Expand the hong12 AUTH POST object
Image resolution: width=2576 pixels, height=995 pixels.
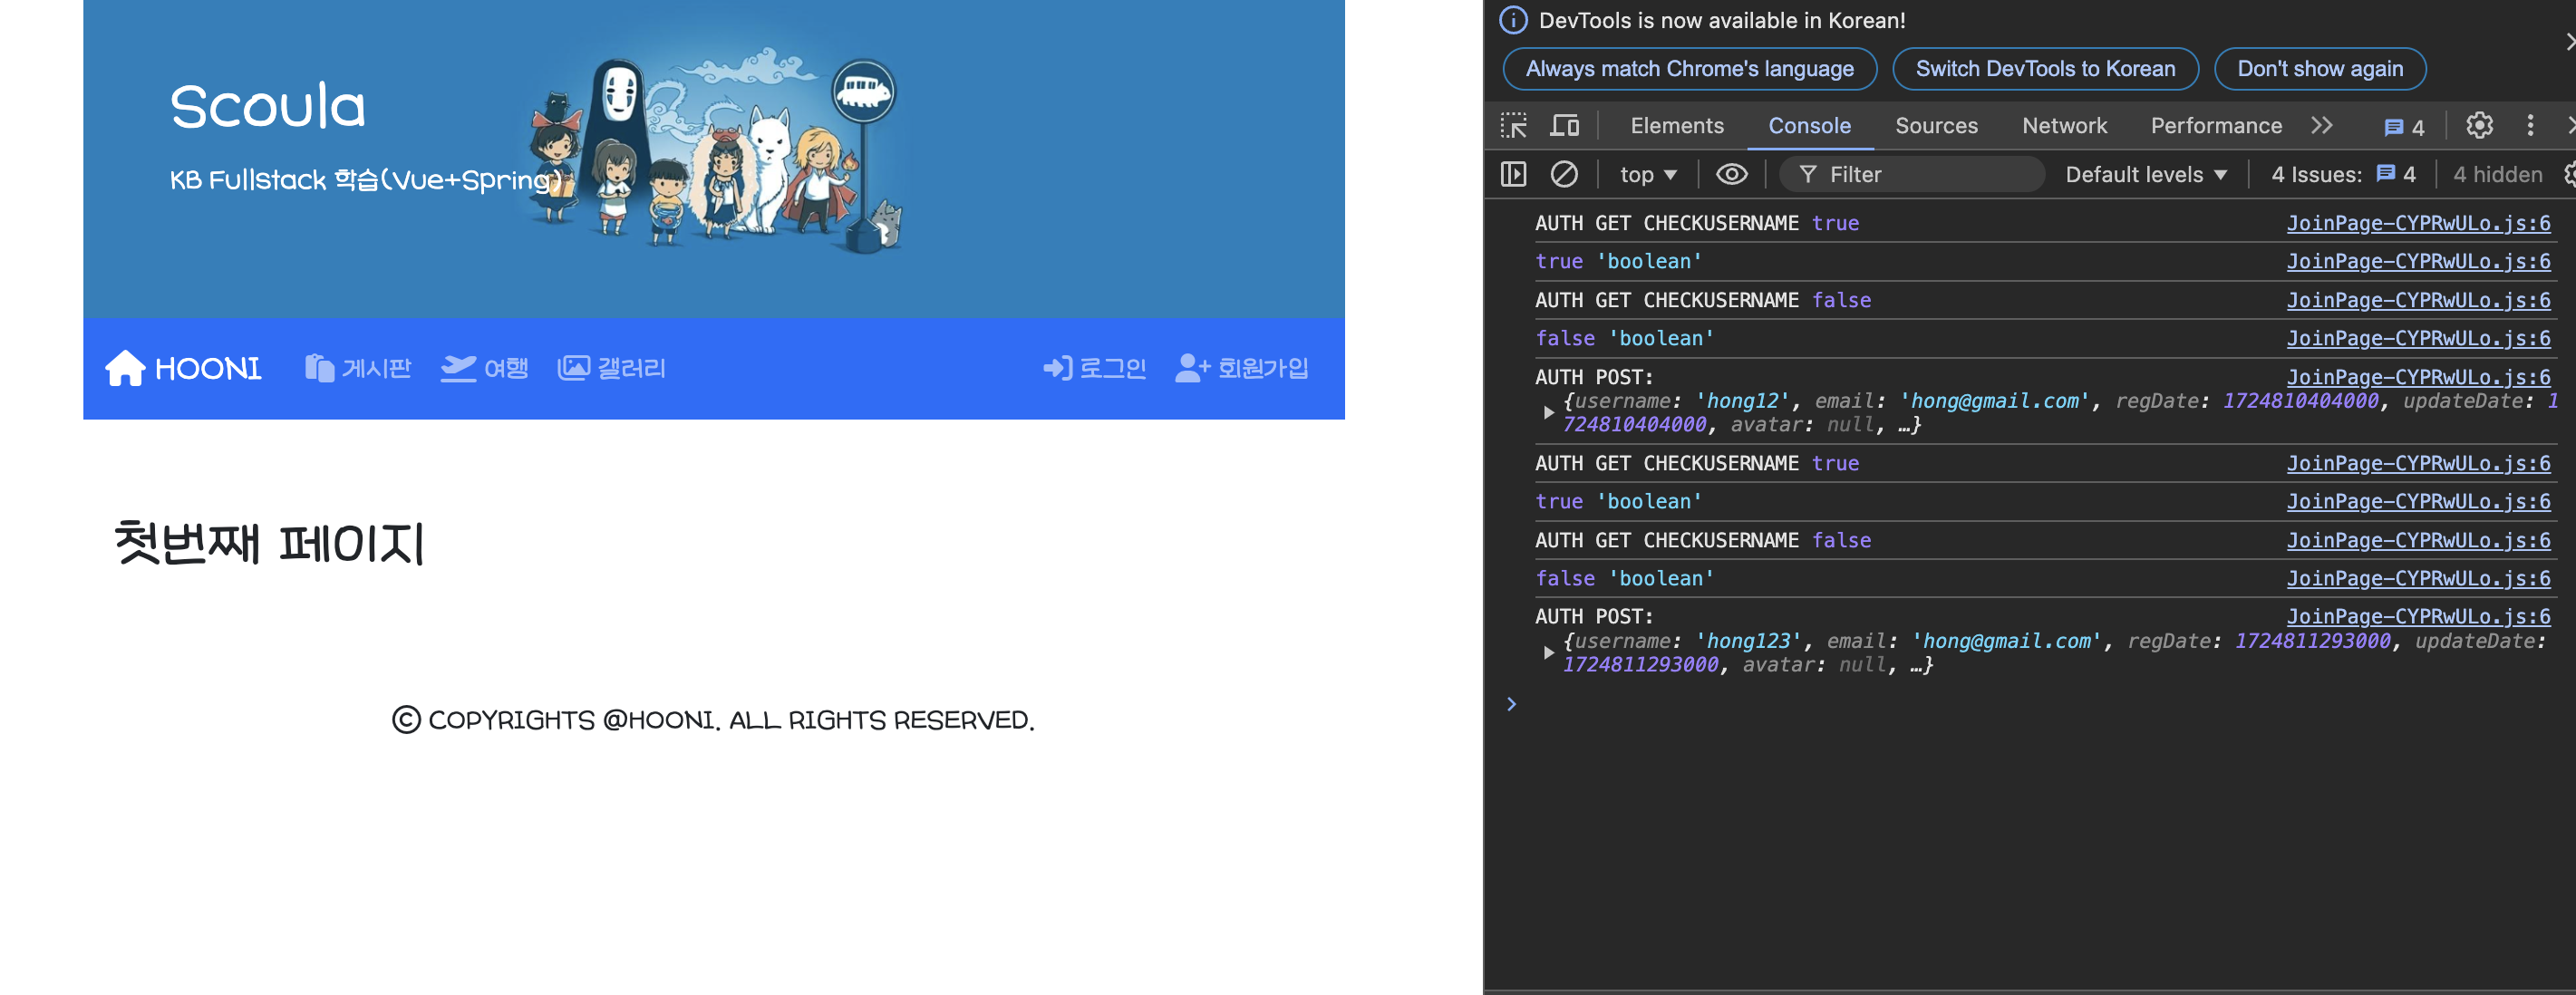(1548, 412)
